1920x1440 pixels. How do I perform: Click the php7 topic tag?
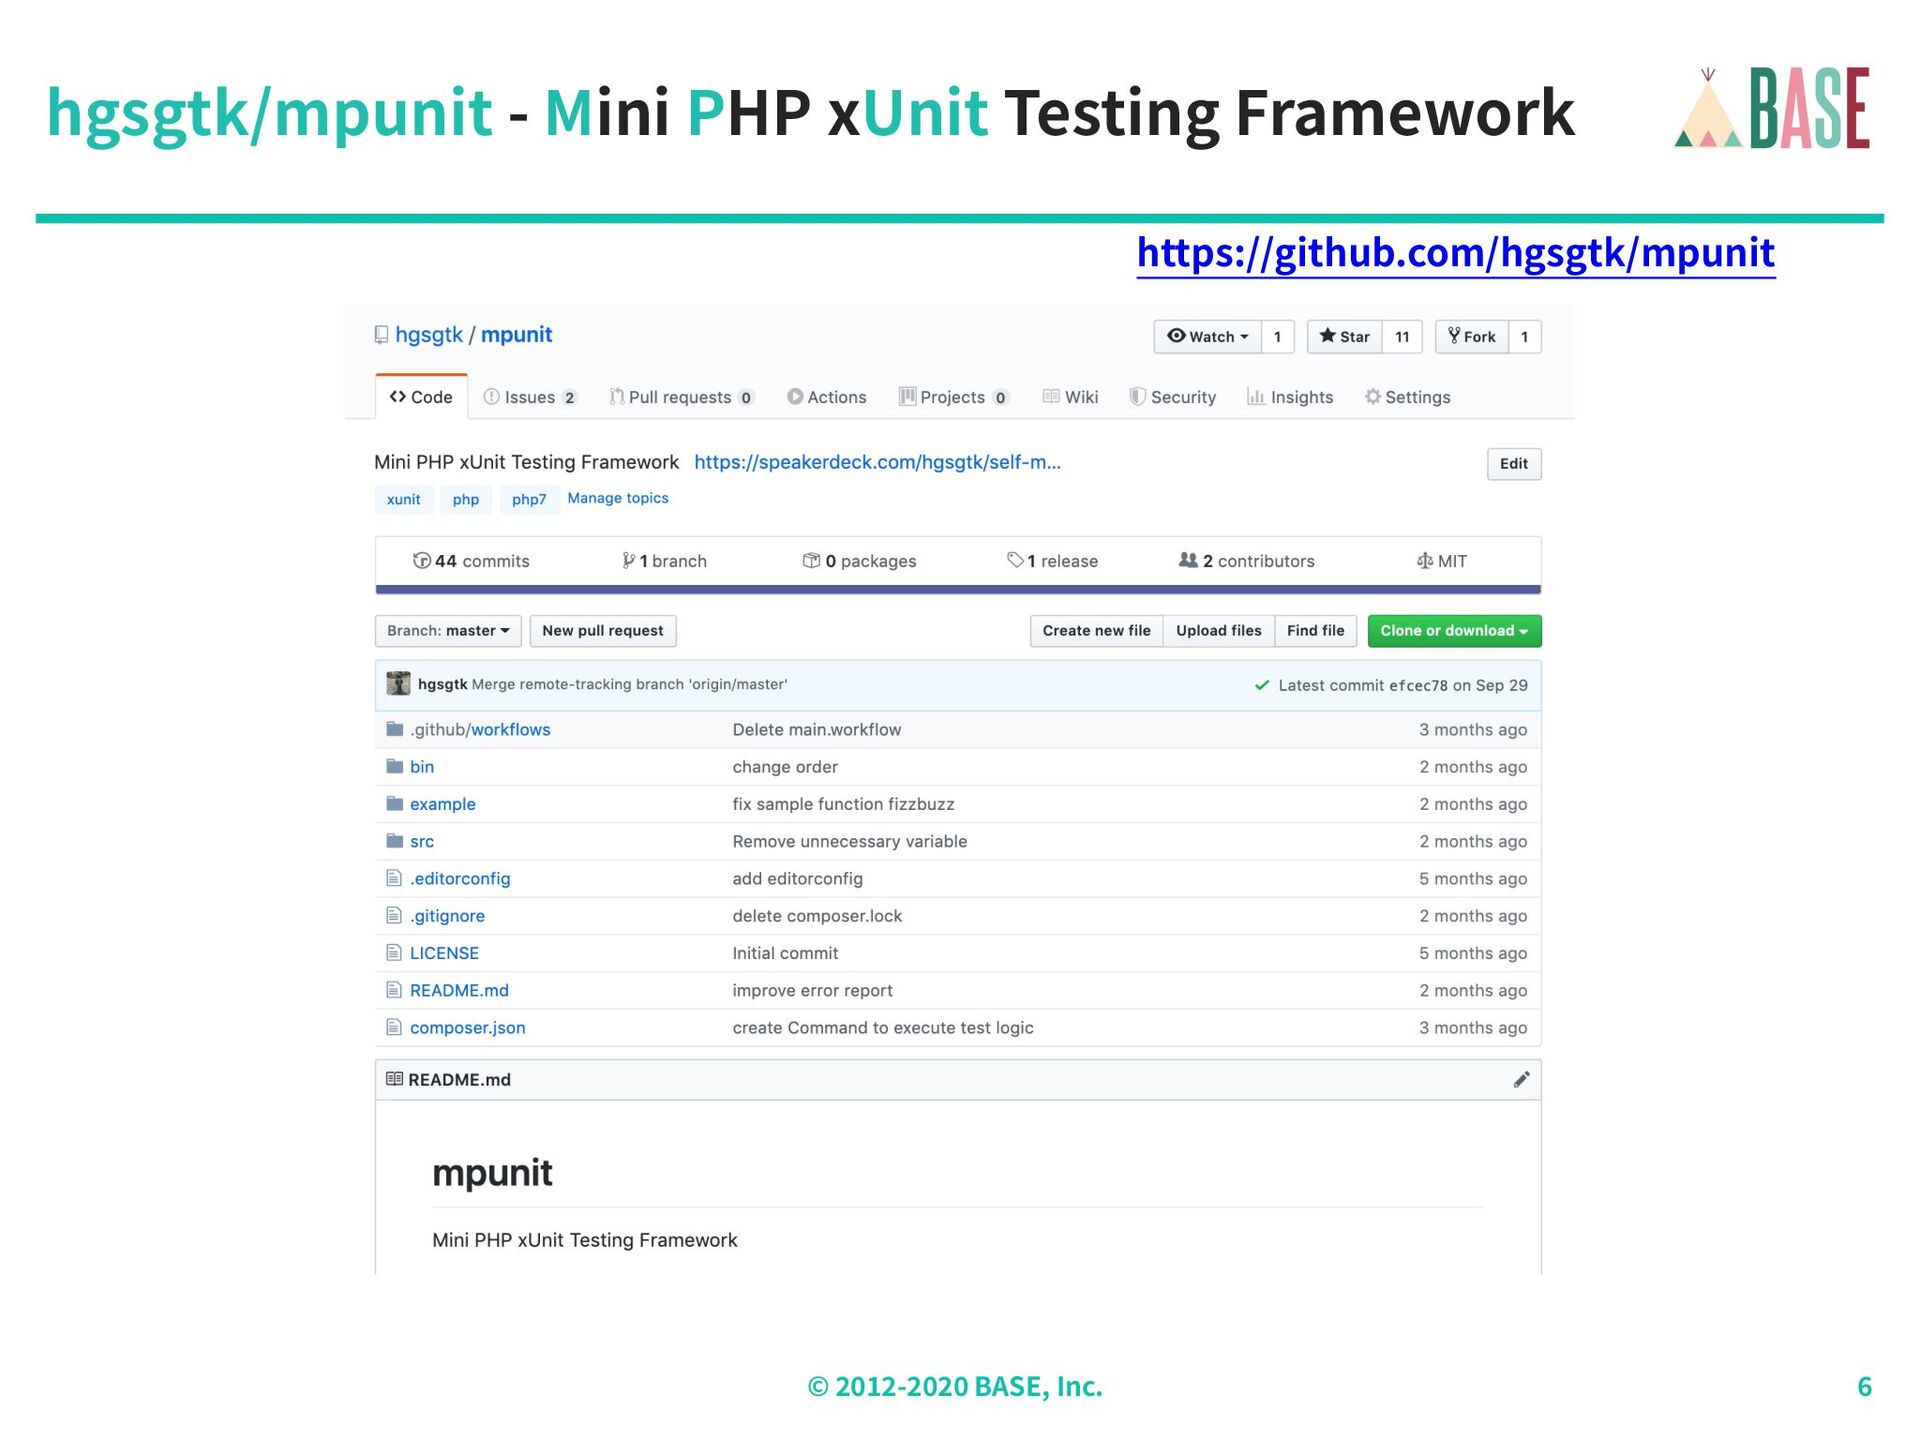[x=529, y=499]
